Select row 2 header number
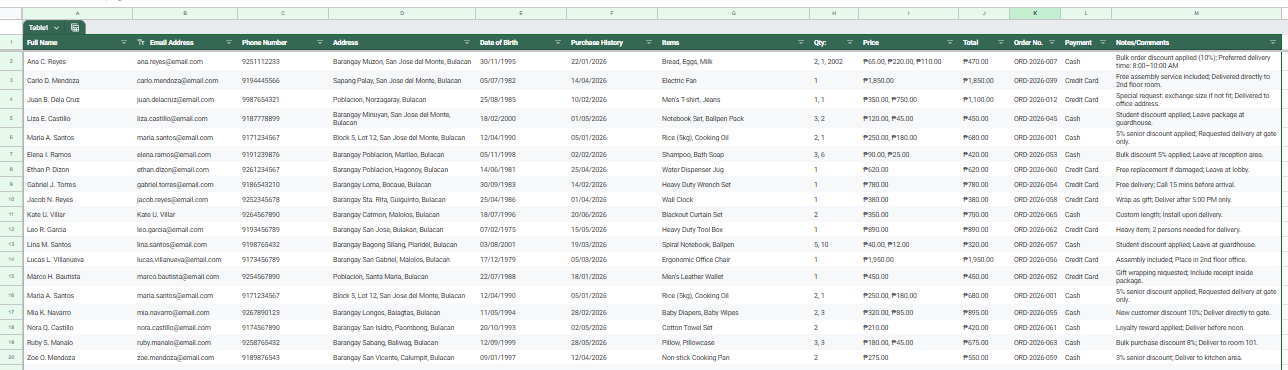This screenshot has width=1288, height=370. [x=10, y=61]
